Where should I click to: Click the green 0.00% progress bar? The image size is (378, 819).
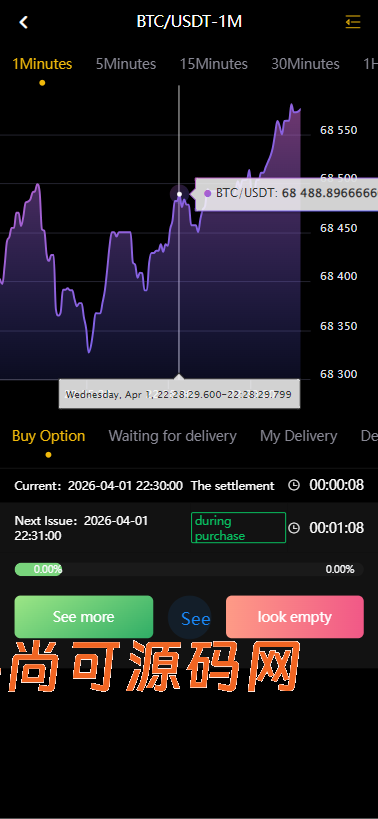click(x=39, y=569)
